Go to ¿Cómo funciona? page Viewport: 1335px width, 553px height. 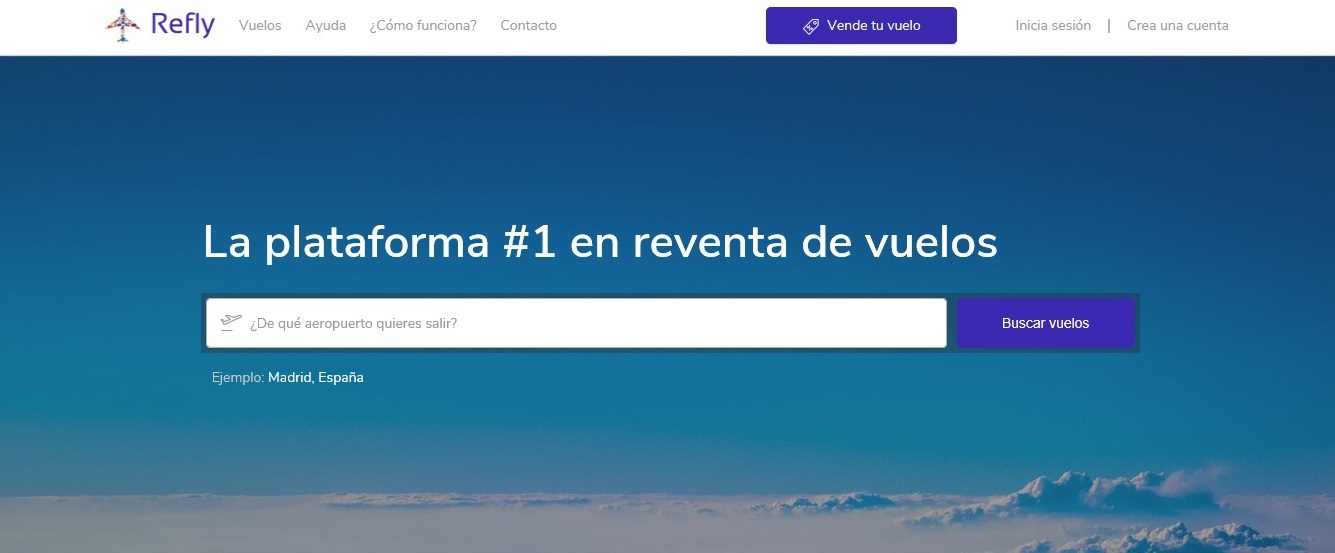coord(423,25)
